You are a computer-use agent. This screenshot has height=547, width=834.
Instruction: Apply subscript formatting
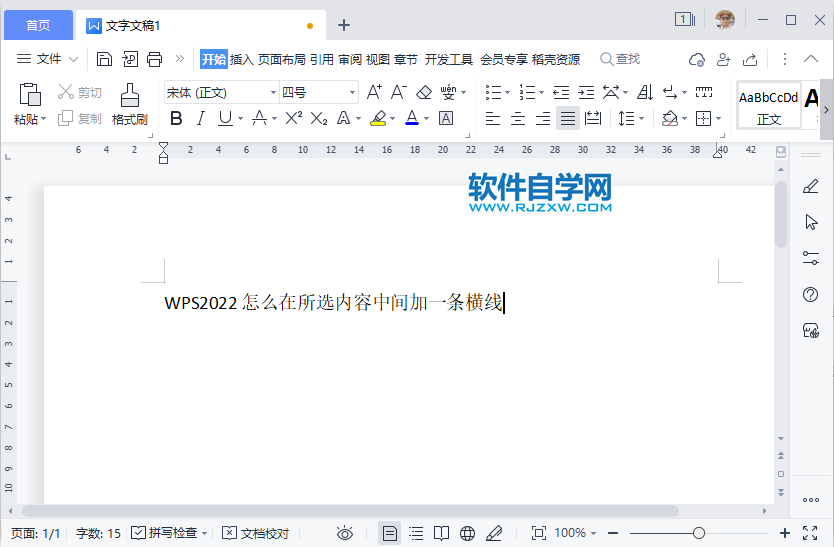click(319, 118)
